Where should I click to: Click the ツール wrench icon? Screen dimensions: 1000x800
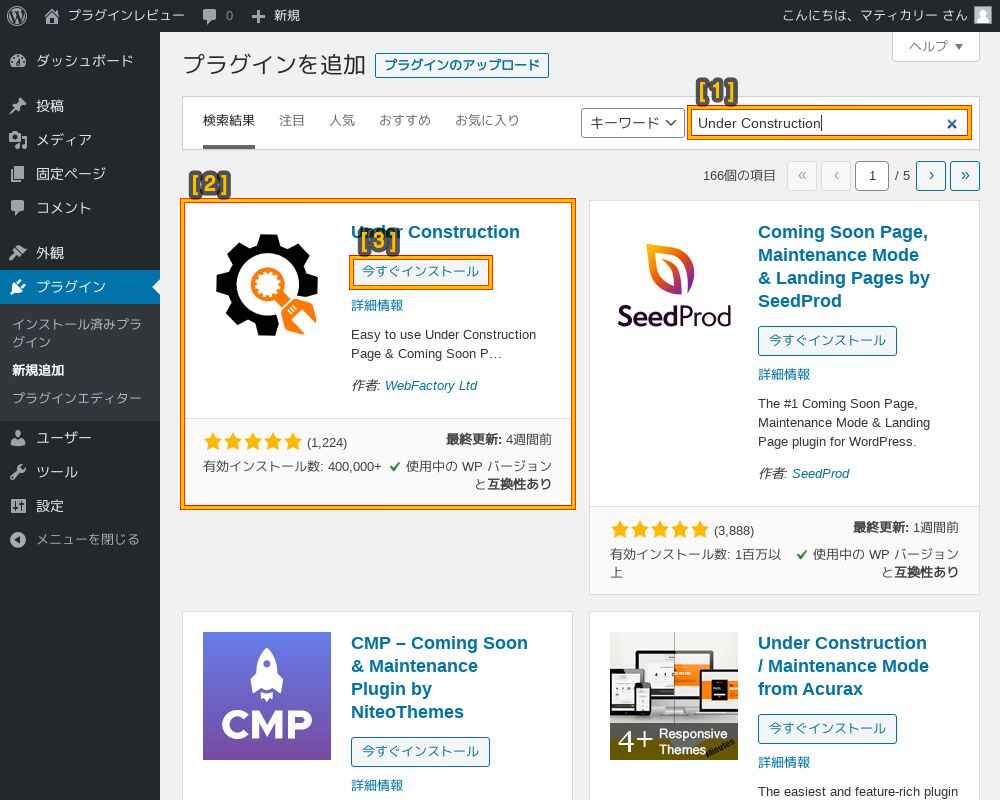[18, 472]
